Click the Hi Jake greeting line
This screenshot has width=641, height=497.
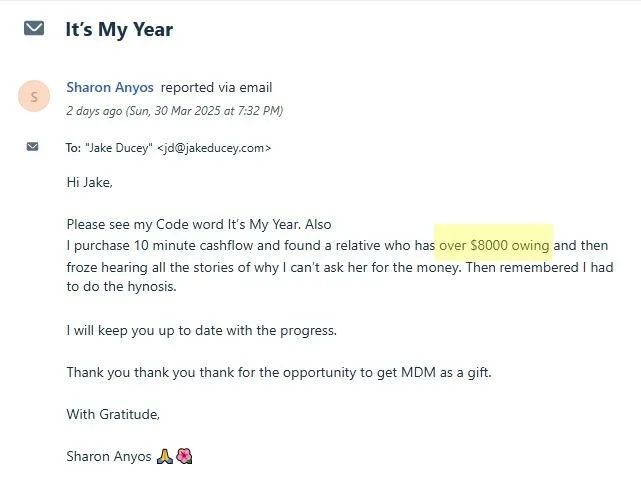pyautogui.click(x=90, y=182)
